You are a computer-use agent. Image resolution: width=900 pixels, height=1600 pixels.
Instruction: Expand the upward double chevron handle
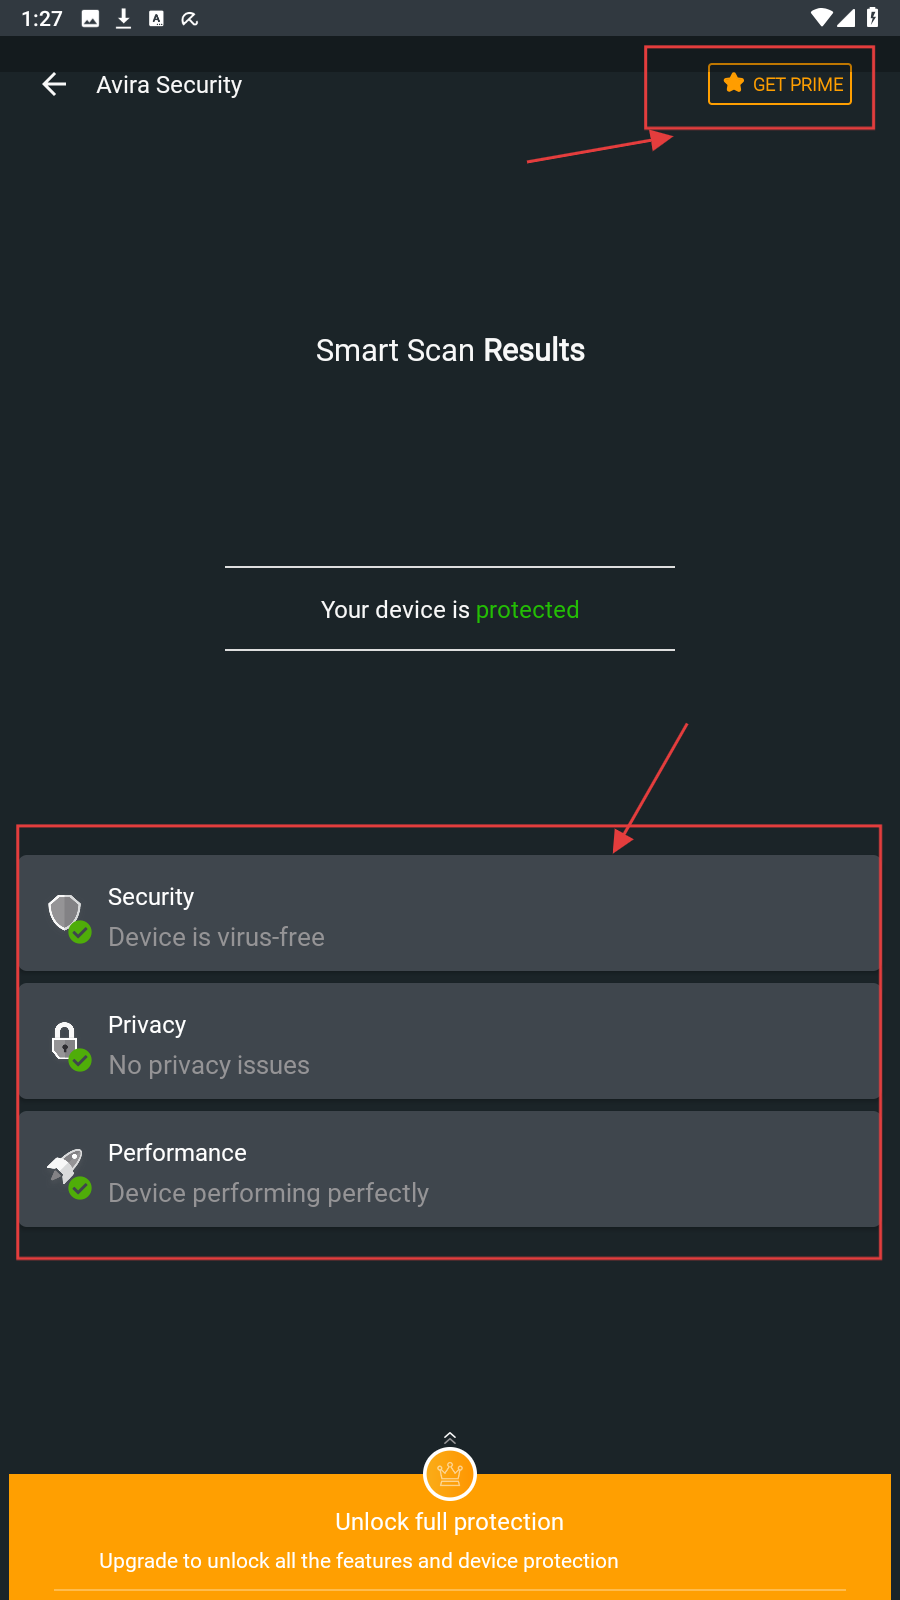coord(450,1438)
